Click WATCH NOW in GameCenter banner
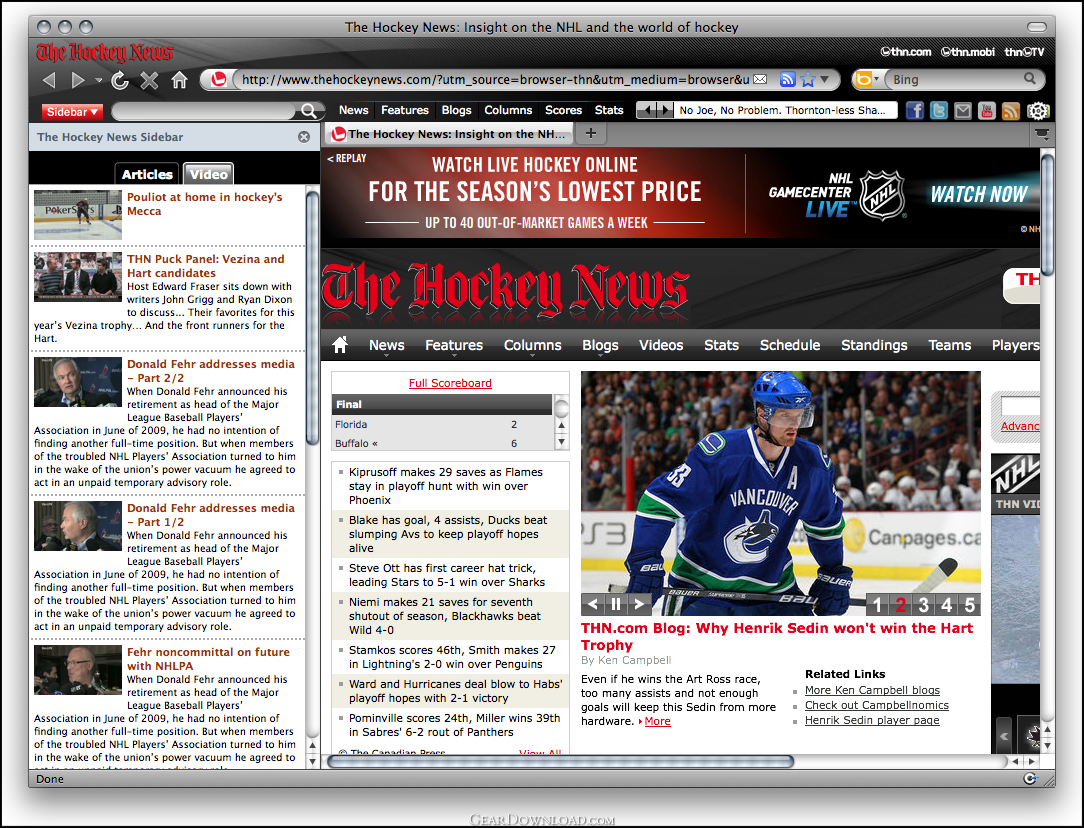This screenshot has height=828, width=1084. click(979, 194)
